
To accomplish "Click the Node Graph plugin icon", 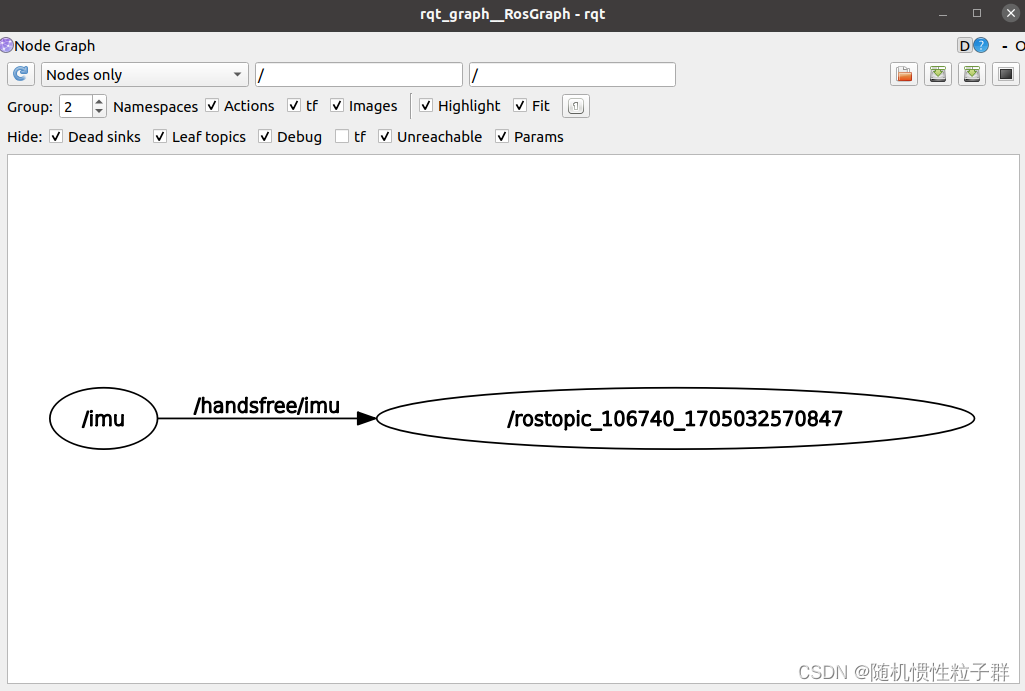I will pos(8,45).
